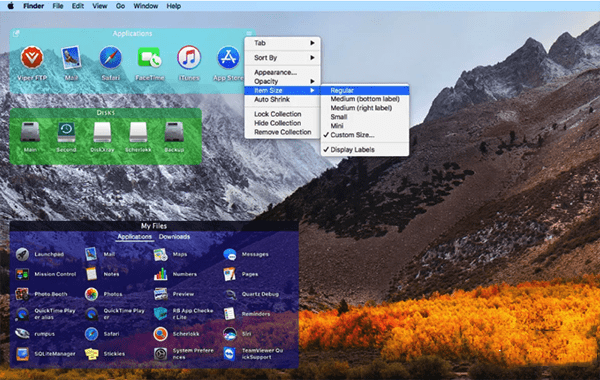The width and height of the screenshot is (600, 380).
Task: Click the detach icon on Applications collection
Action: (x=16, y=34)
